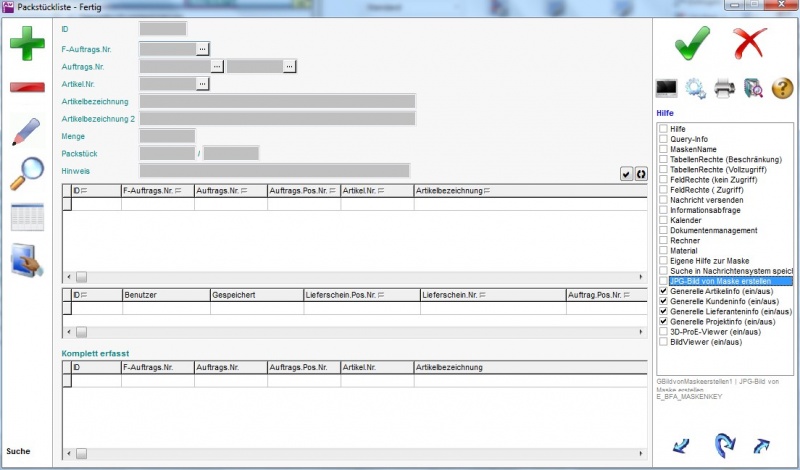
Task: Open the gear settings icon
Action: click(x=696, y=89)
